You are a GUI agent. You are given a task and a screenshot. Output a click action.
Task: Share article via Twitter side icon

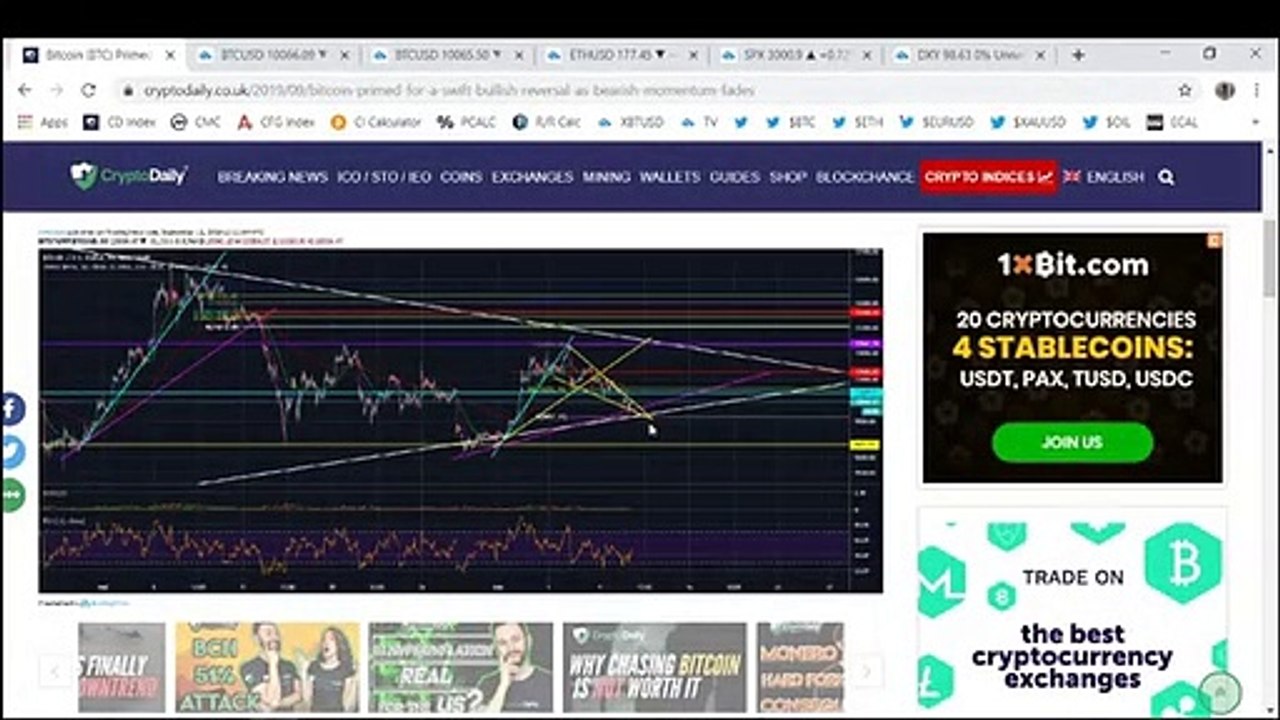click(x=11, y=452)
